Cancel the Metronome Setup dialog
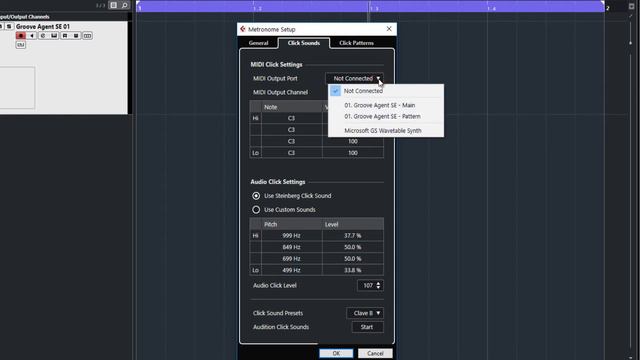 (x=375, y=353)
